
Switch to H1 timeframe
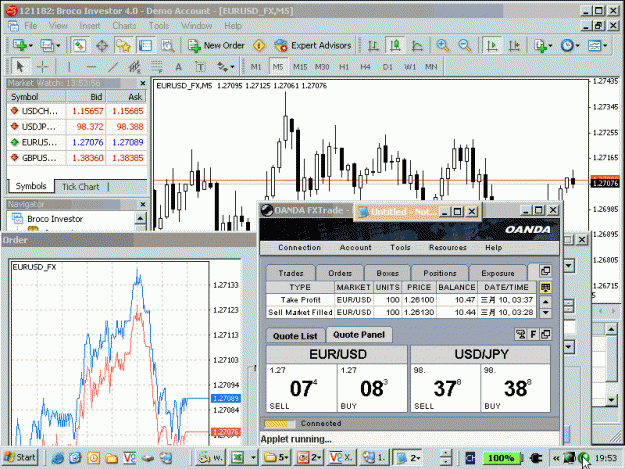point(344,67)
